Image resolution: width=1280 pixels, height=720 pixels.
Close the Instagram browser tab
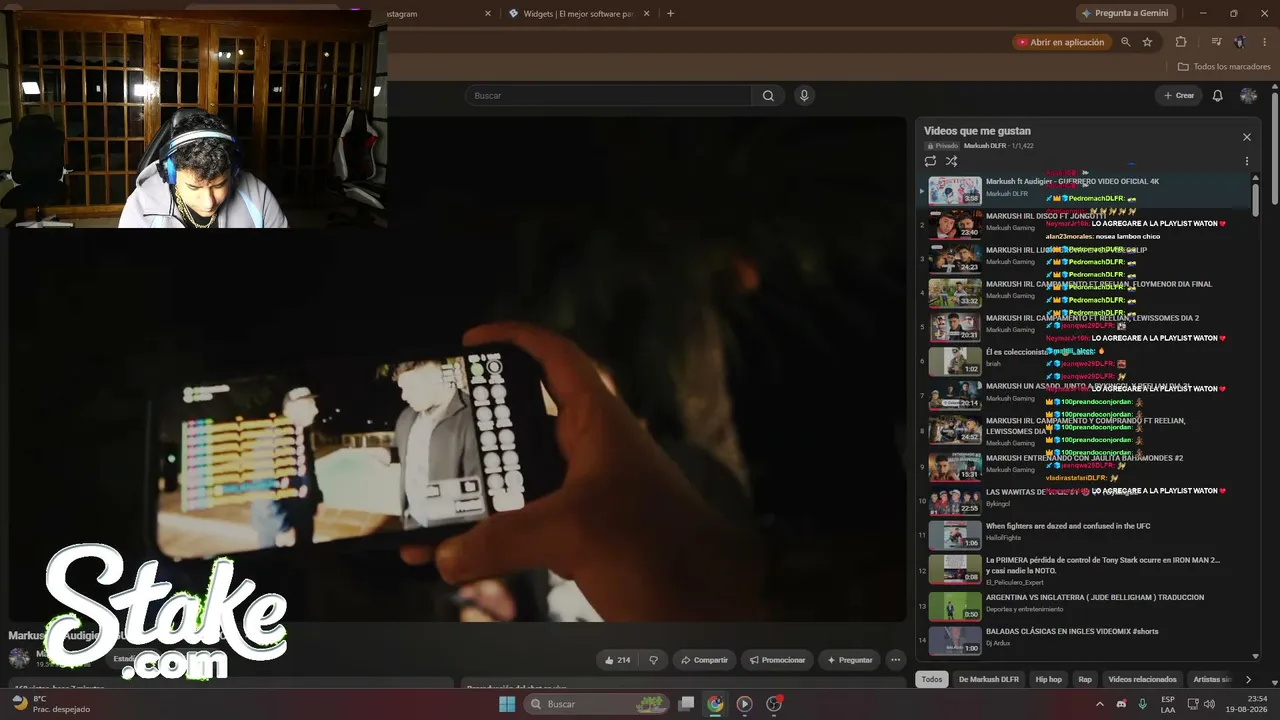488,14
